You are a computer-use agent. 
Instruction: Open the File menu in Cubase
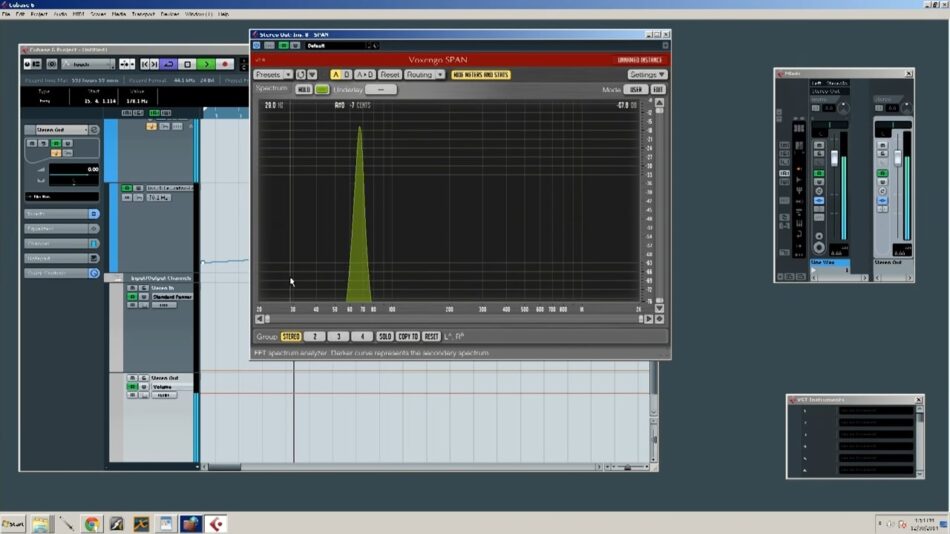point(6,13)
